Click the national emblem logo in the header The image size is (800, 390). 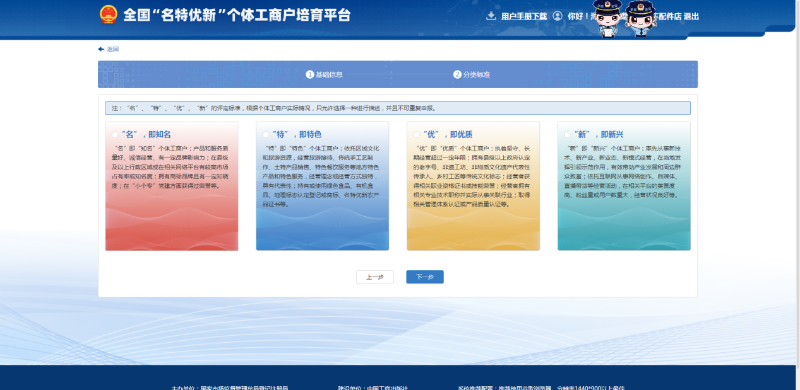coord(108,14)
